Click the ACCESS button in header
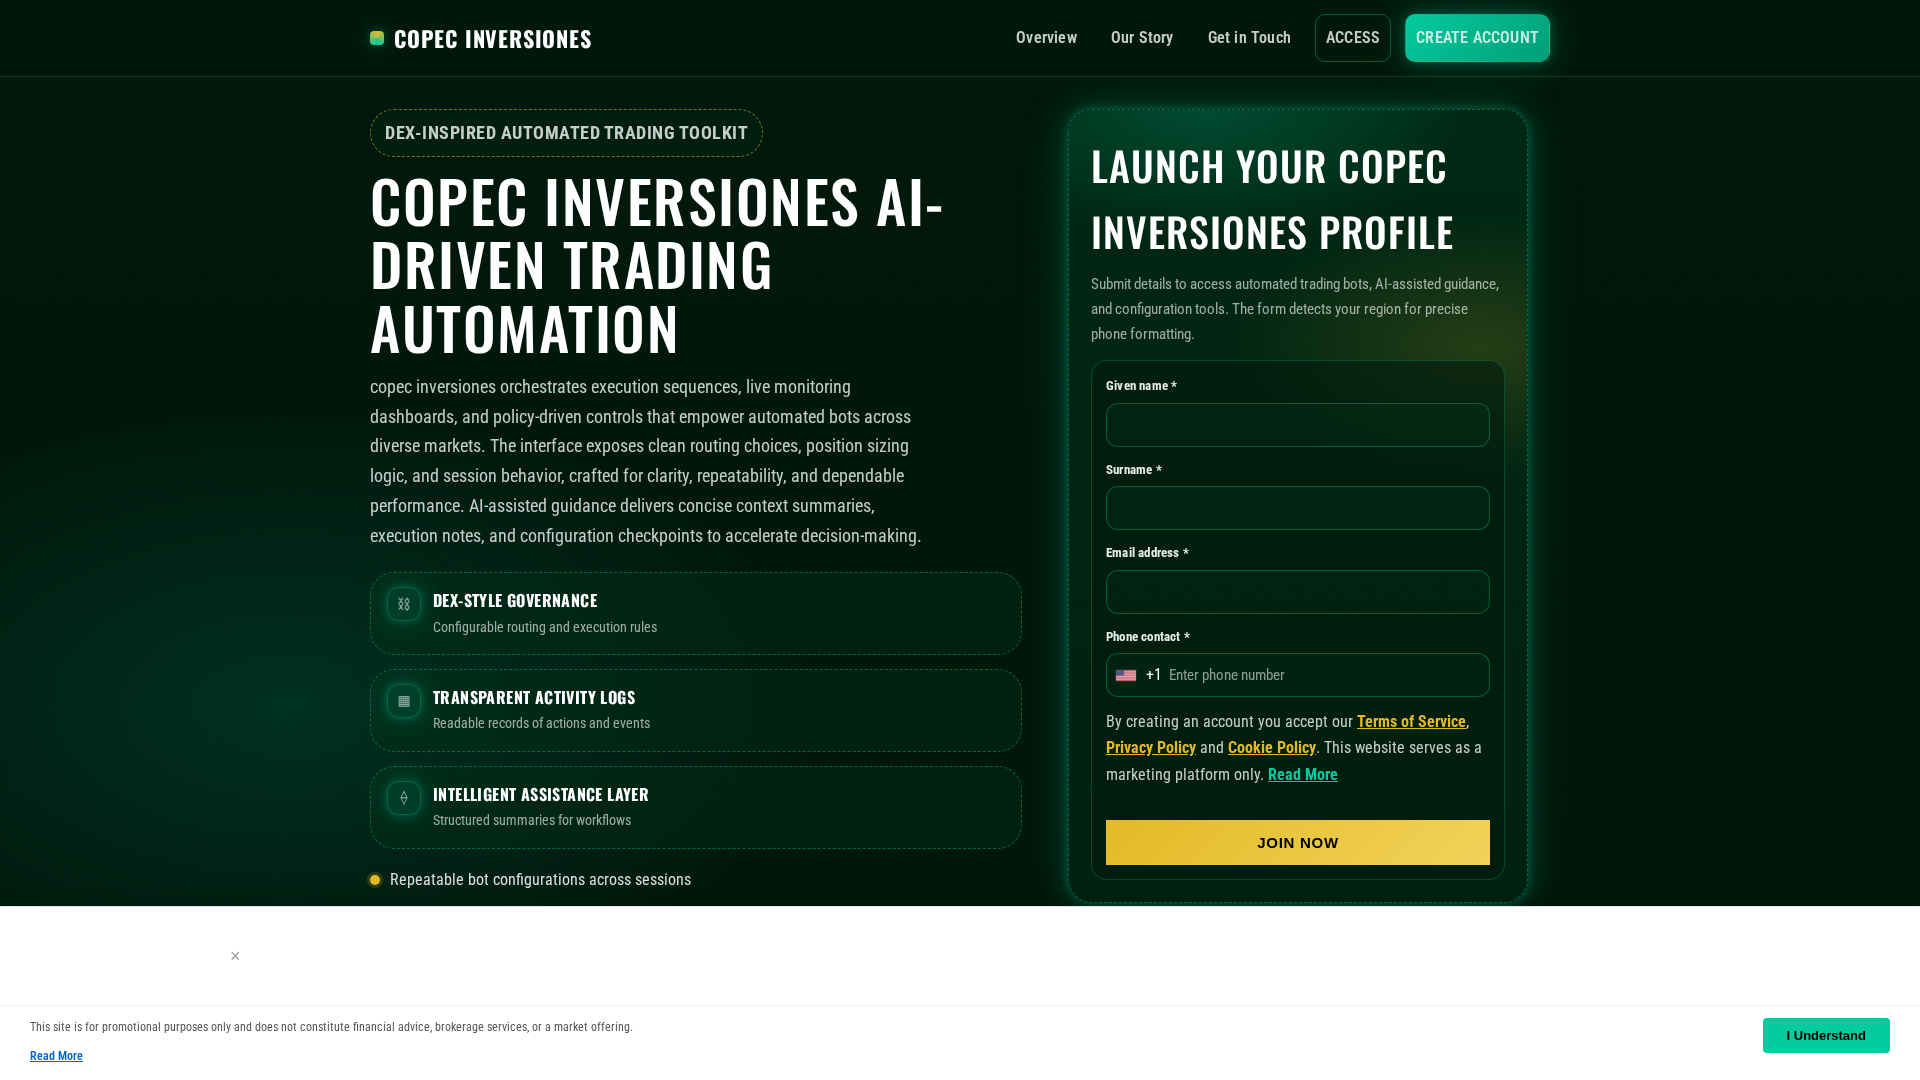1920x1080 pixels. pyautogui.click(x=1353, y=38)
